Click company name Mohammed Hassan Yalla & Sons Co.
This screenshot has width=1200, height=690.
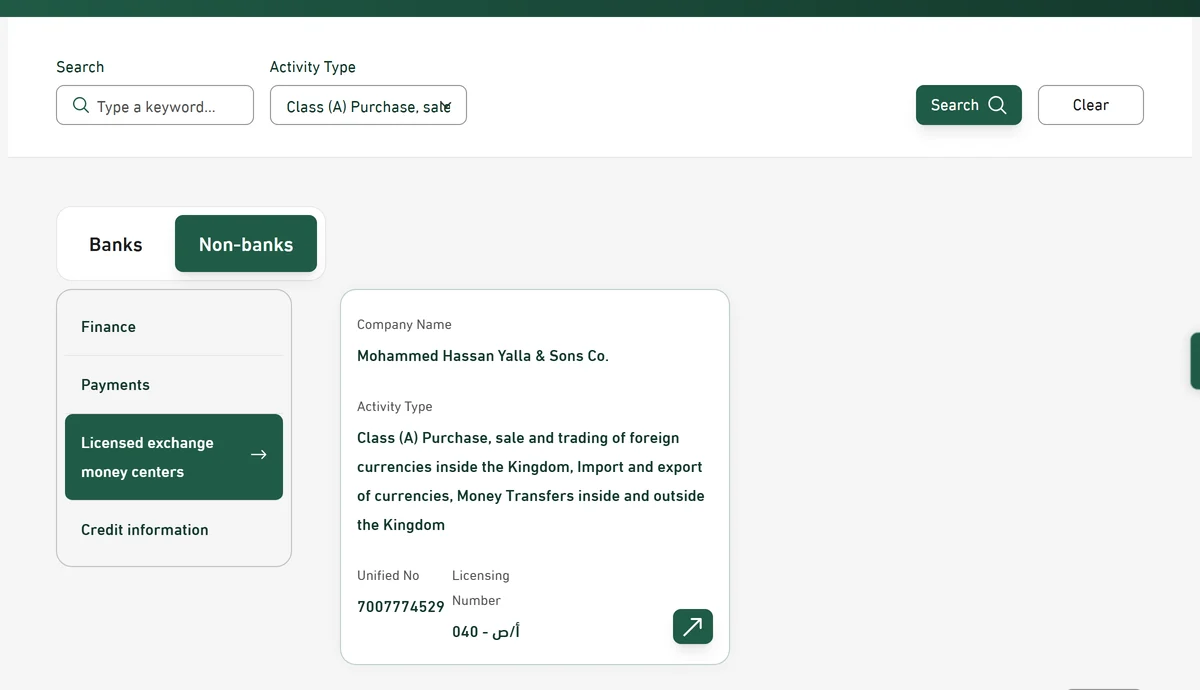coord(483,356)
